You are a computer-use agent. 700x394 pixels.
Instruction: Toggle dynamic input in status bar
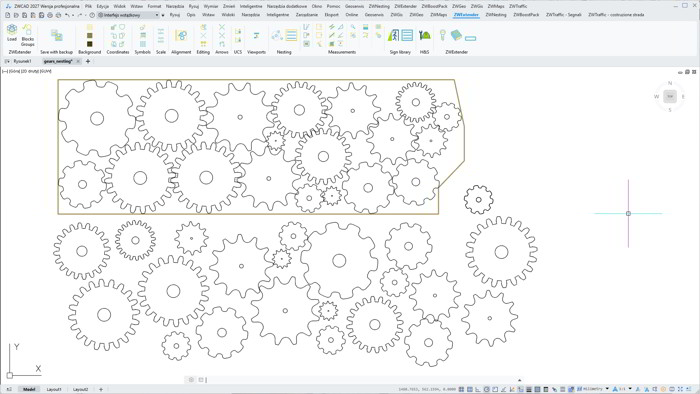pos(520,390)
